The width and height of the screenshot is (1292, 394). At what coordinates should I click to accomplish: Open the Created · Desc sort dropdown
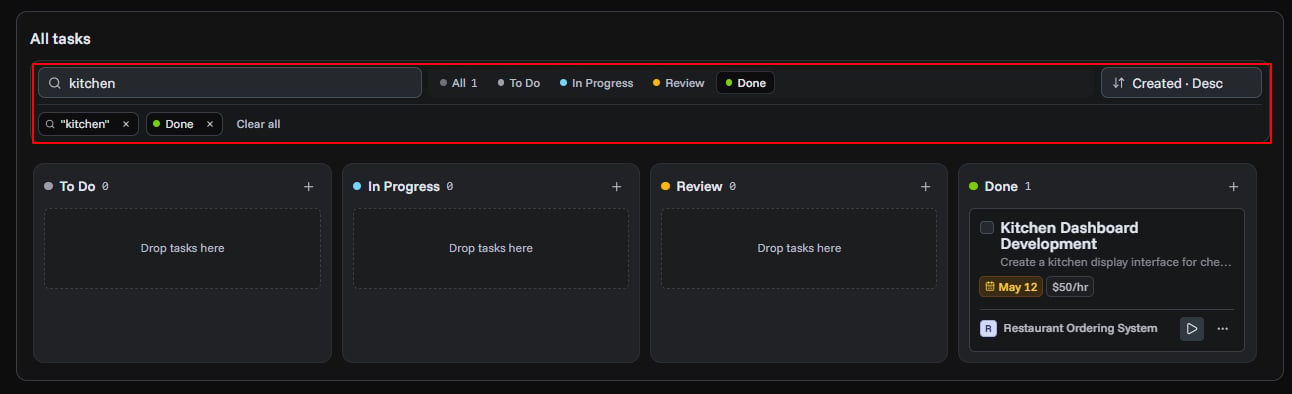(1181, 83)
